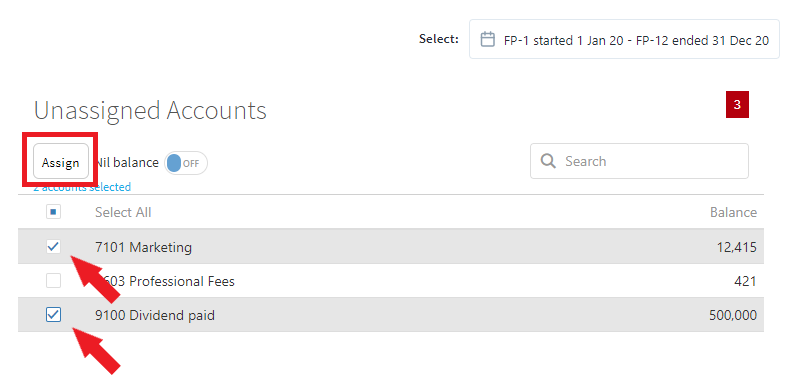Click the calendar icon in period selector
Screen dimensions: 795x391
487,39
